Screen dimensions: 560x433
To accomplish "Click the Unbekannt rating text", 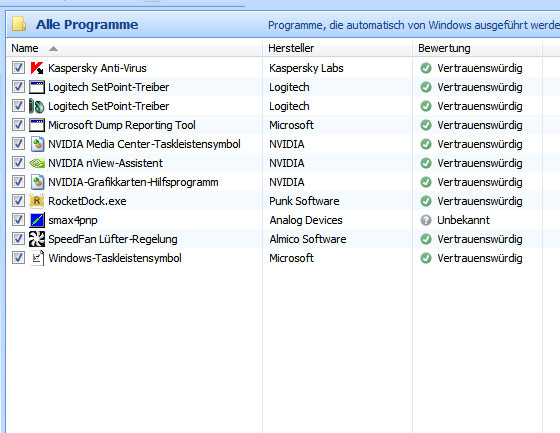I will (464, 220).
